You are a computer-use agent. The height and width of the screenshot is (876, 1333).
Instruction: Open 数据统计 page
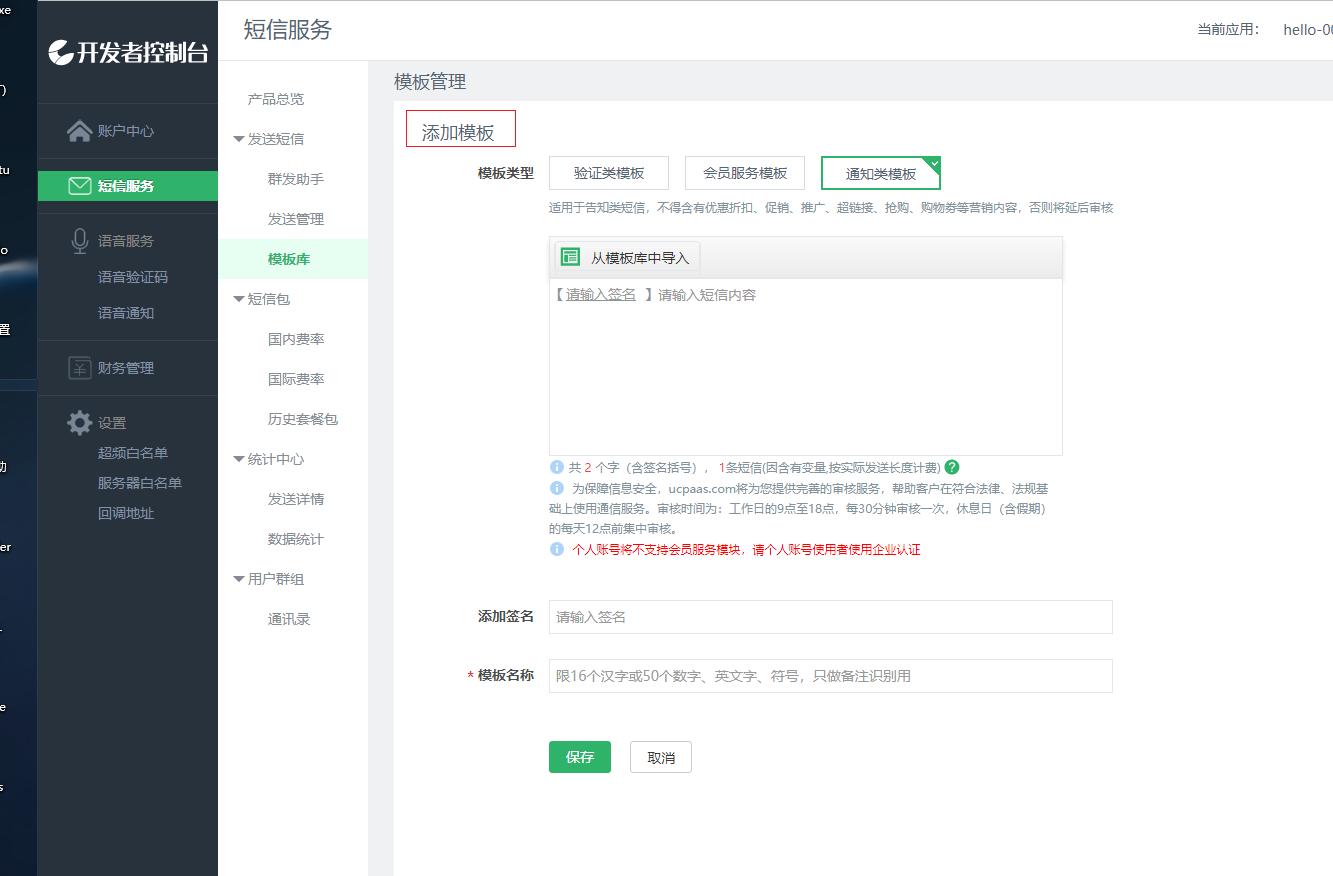tap(296, 539)
